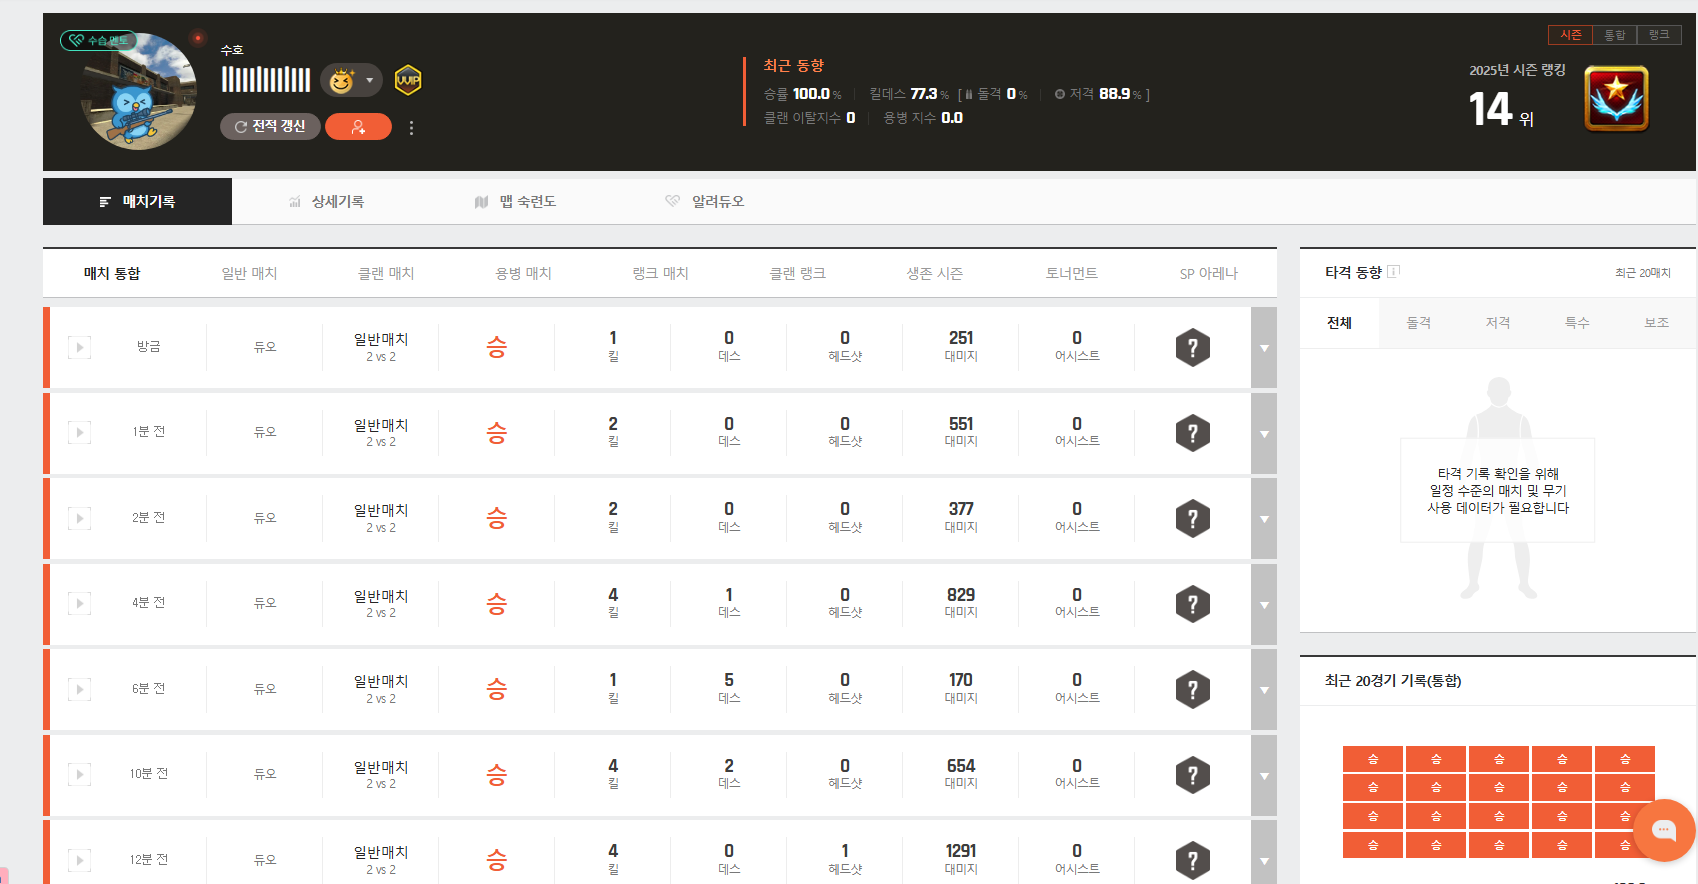Filter matches by 랭크 매치
Screen dimensions: 1698x884
pos(660,273)
